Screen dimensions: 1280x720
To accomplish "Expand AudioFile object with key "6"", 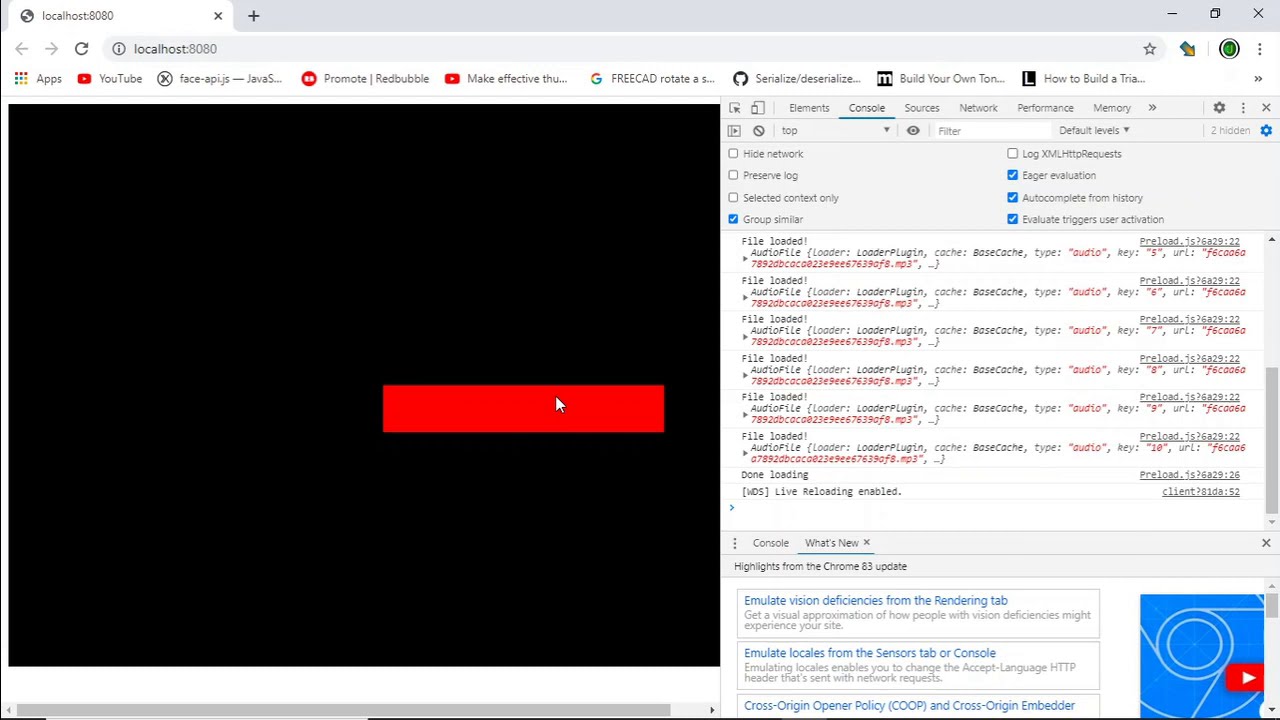I will (745, 298).
